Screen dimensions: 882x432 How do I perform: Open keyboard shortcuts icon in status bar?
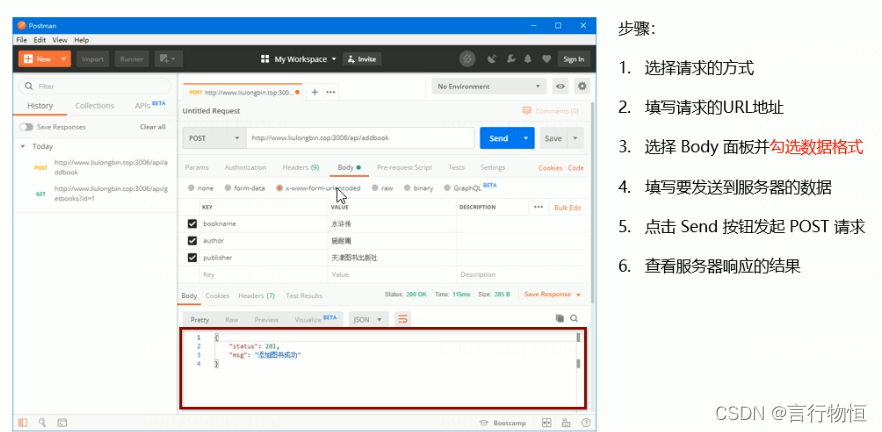click(566, 422)
